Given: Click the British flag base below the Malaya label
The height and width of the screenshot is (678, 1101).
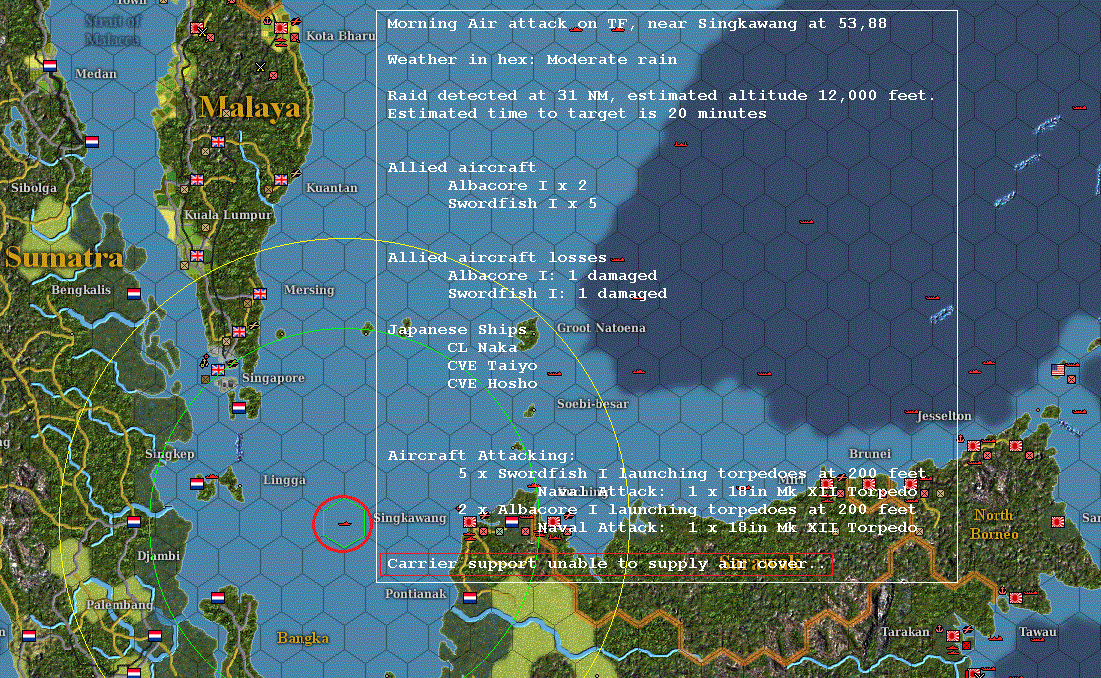Looking at the screenshot, I should point(218,142).
